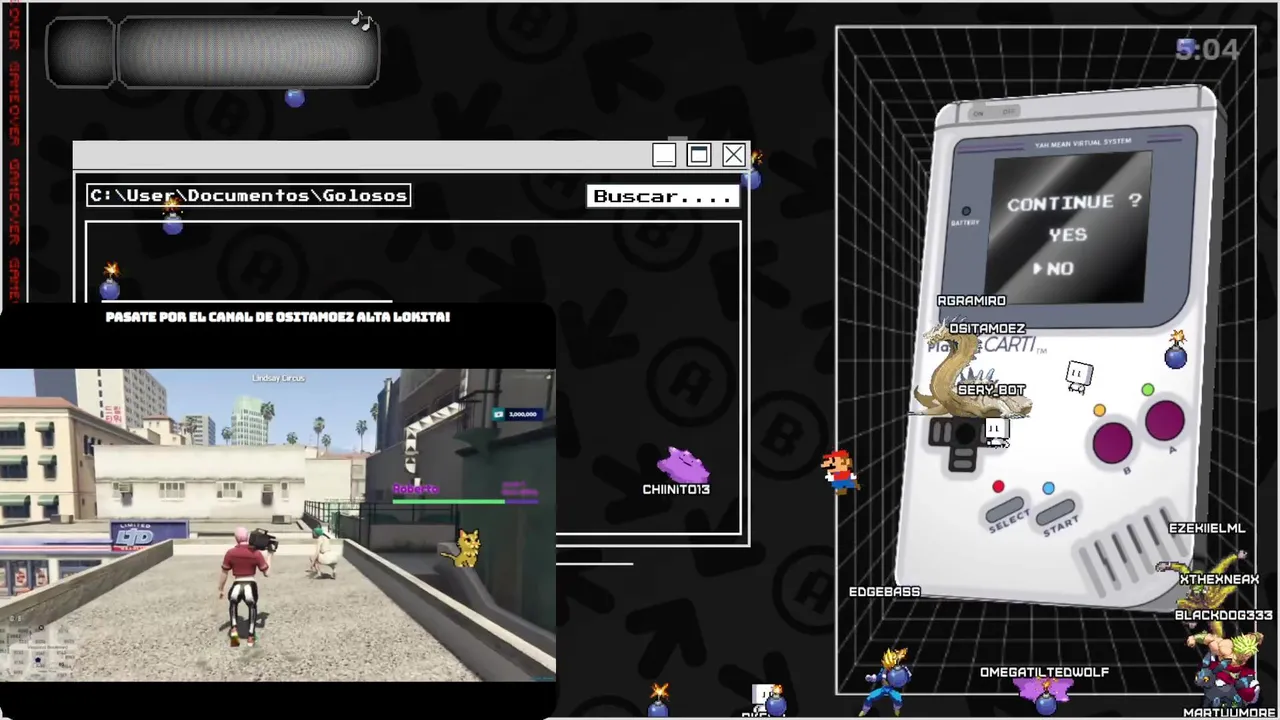Click the Game Boy B button
Image resolution: width=1280 pixels, height=720 pixels.
1112,441
